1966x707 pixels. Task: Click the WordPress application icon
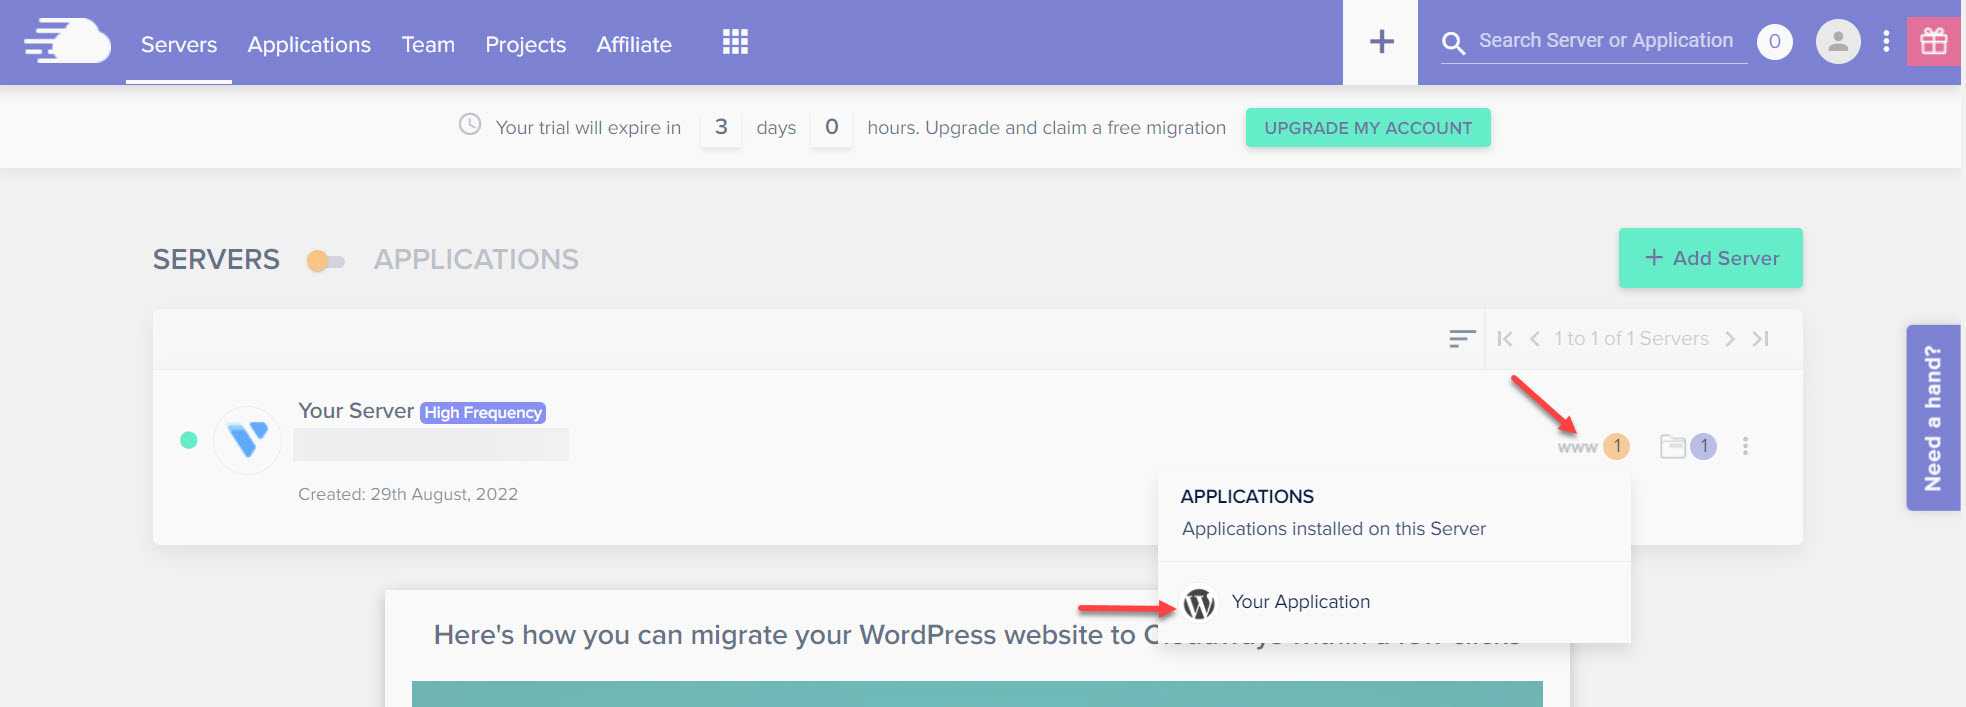pos(1199,603)
